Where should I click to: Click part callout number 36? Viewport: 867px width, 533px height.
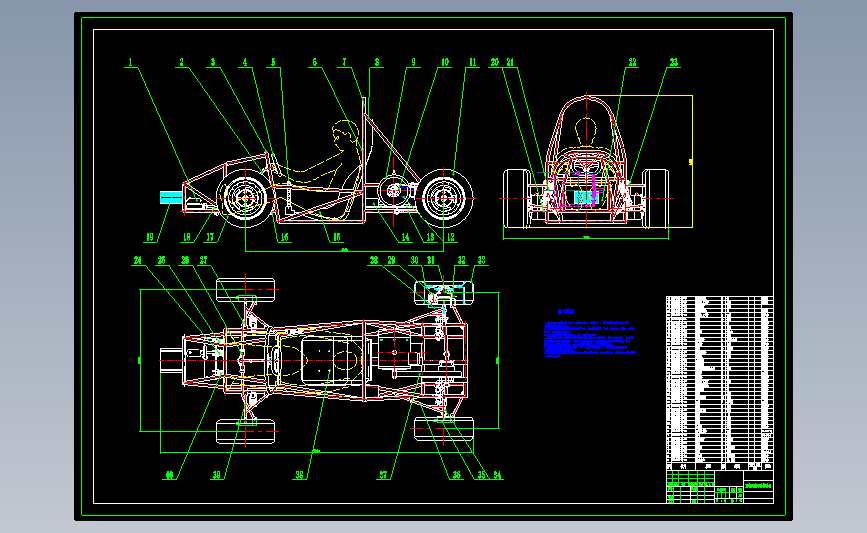coord(456,475)
